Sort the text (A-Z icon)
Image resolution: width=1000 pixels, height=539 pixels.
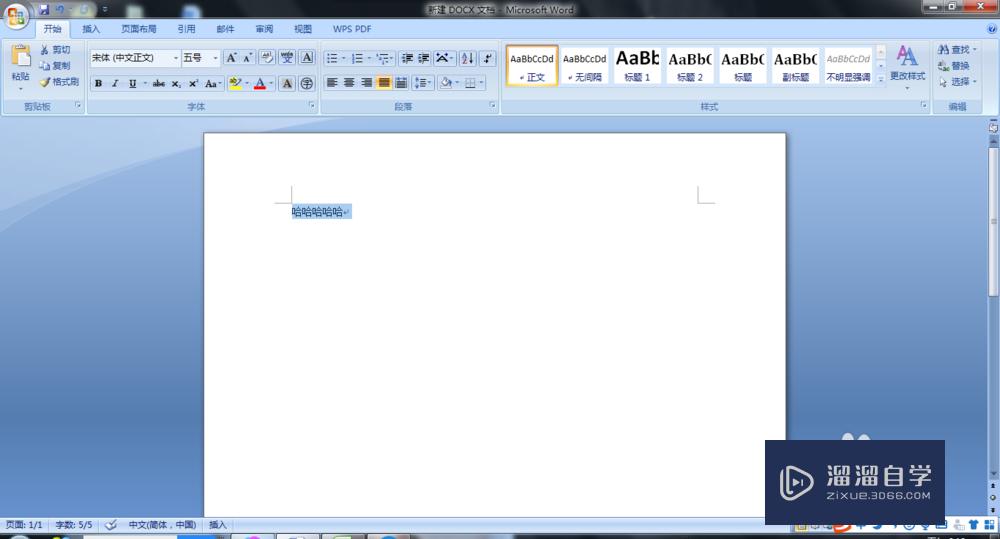[x=467, y=58]
